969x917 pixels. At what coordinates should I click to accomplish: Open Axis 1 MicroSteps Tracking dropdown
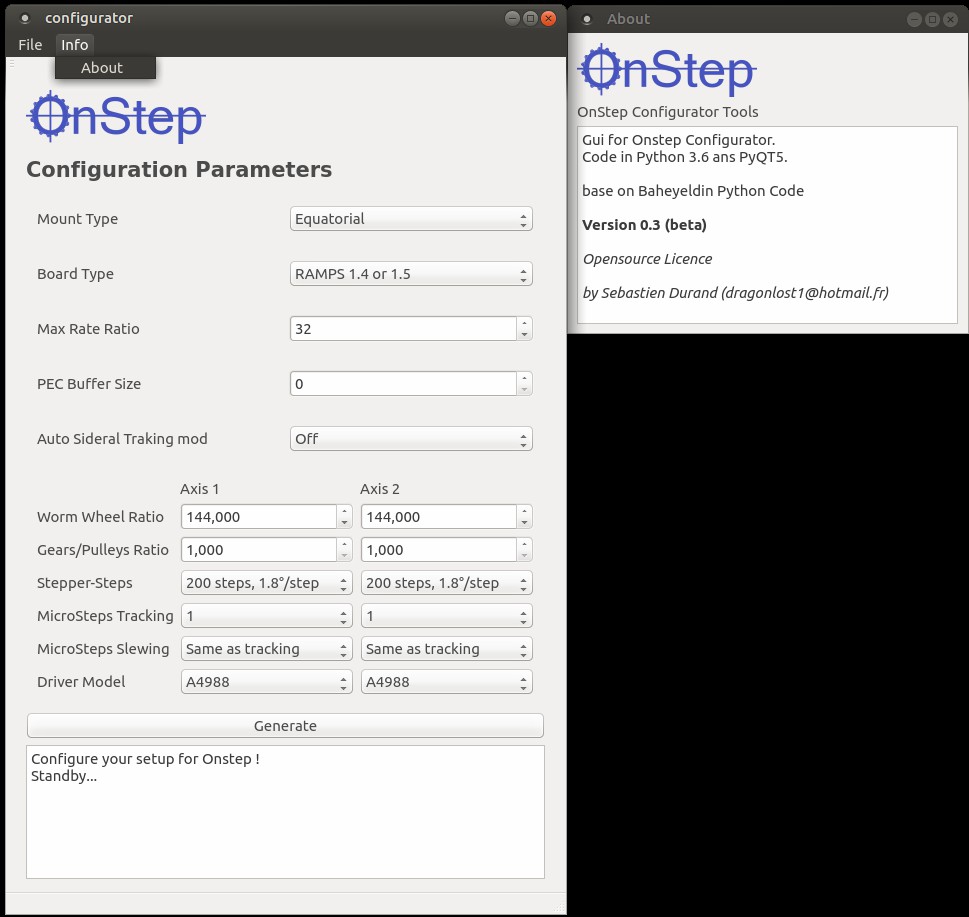pos(266,616)
